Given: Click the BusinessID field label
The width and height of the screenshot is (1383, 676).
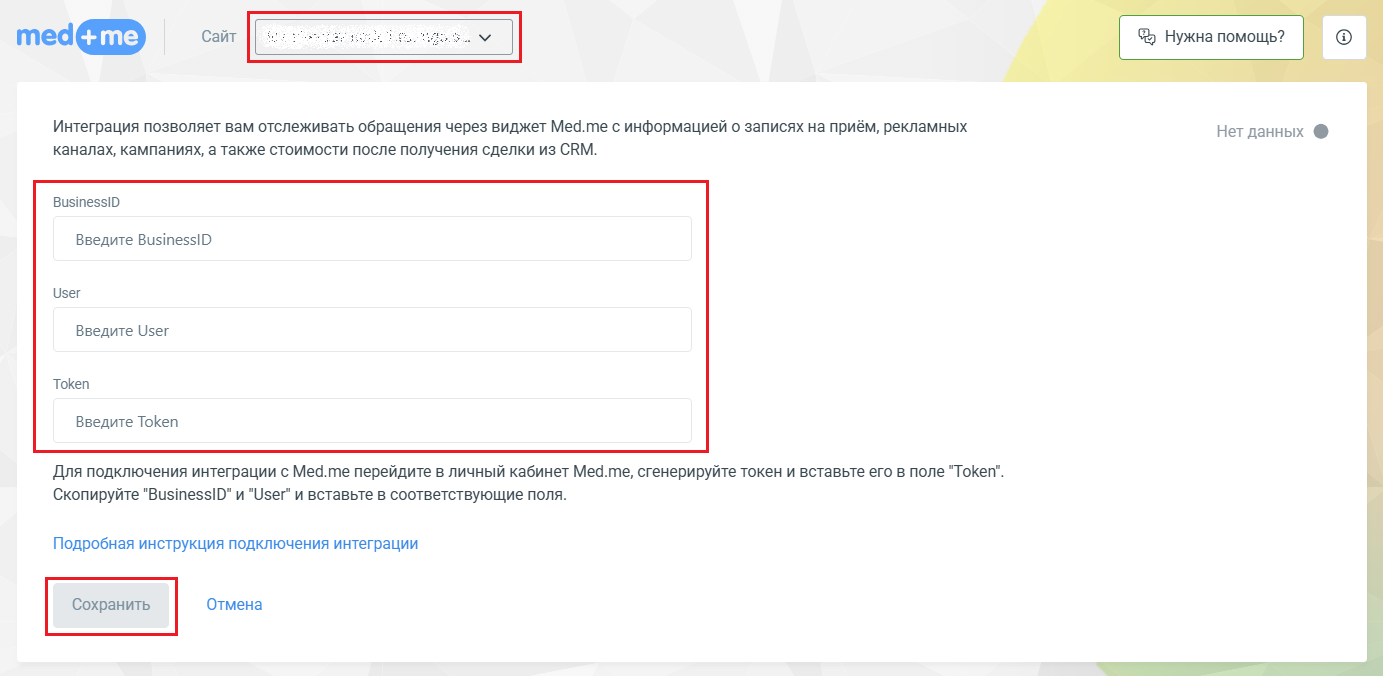Looking at the screenshot, I should (86, 202).
